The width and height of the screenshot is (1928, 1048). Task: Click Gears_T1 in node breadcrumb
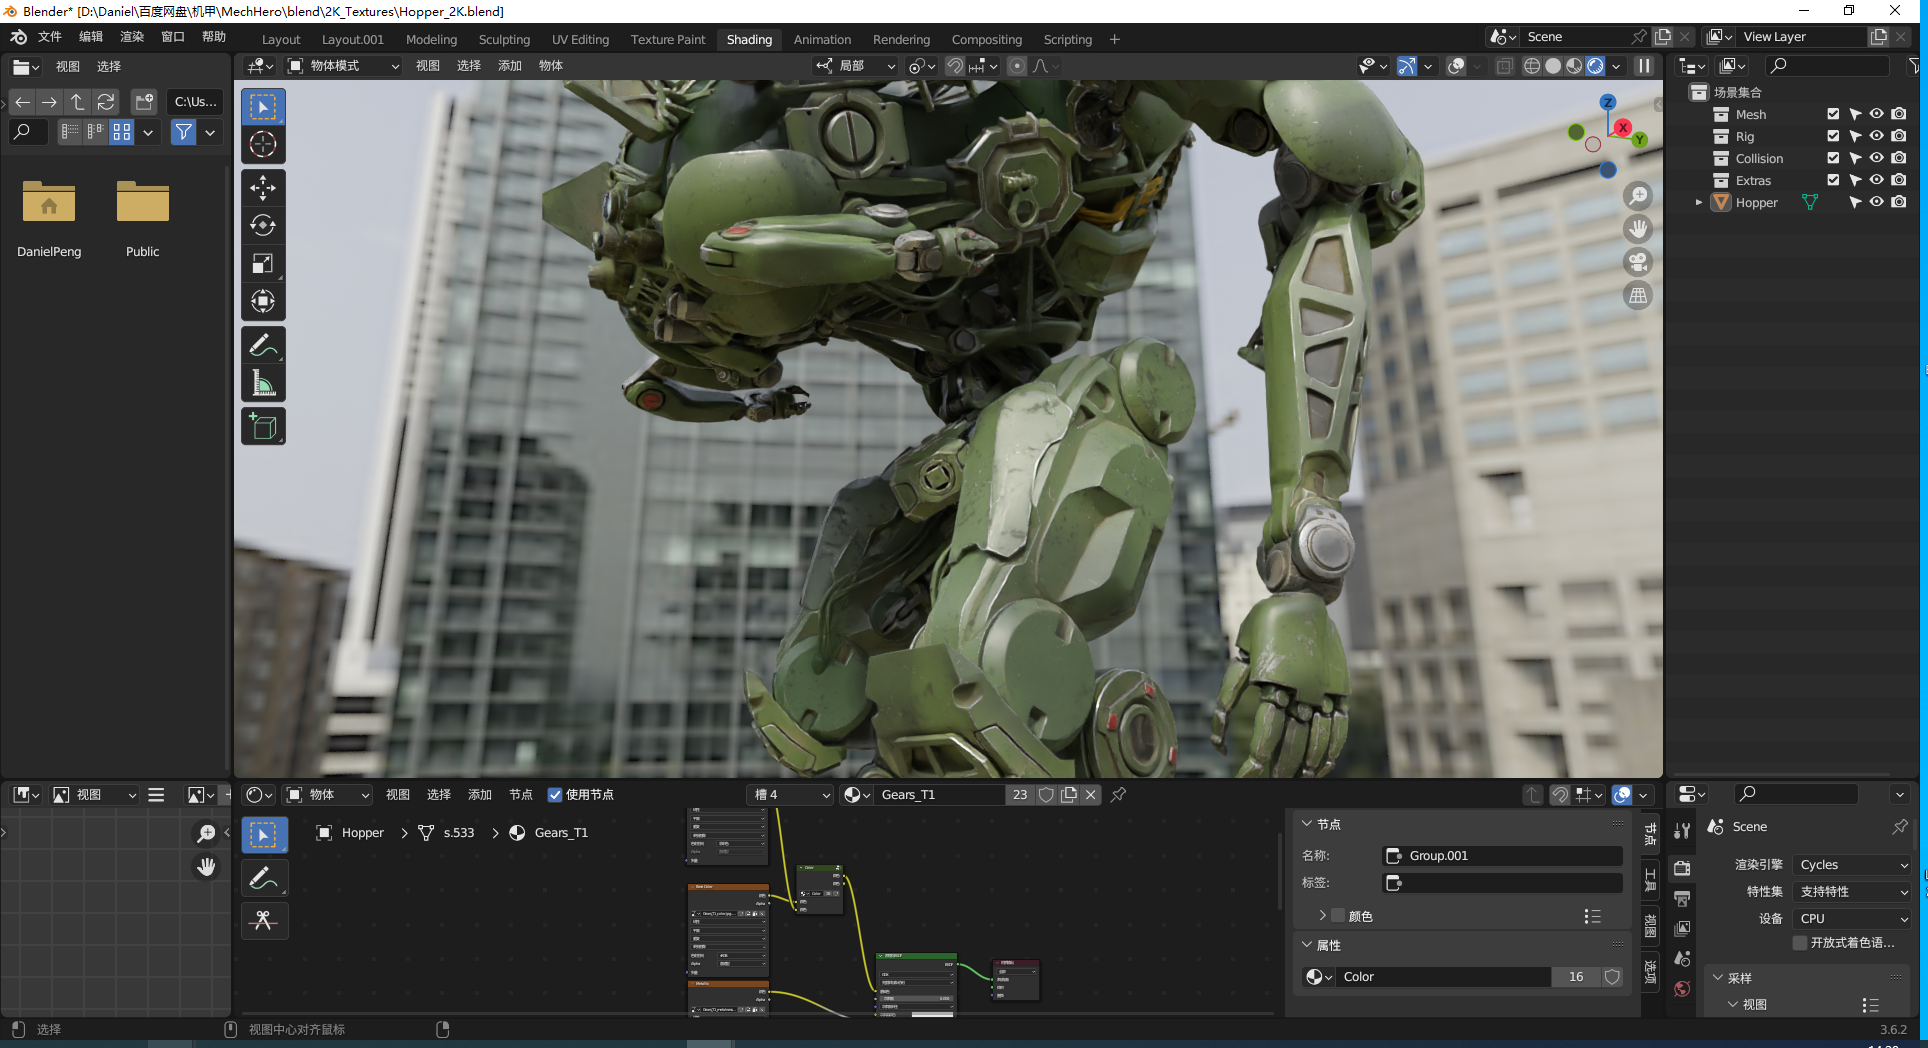point(561,833)
